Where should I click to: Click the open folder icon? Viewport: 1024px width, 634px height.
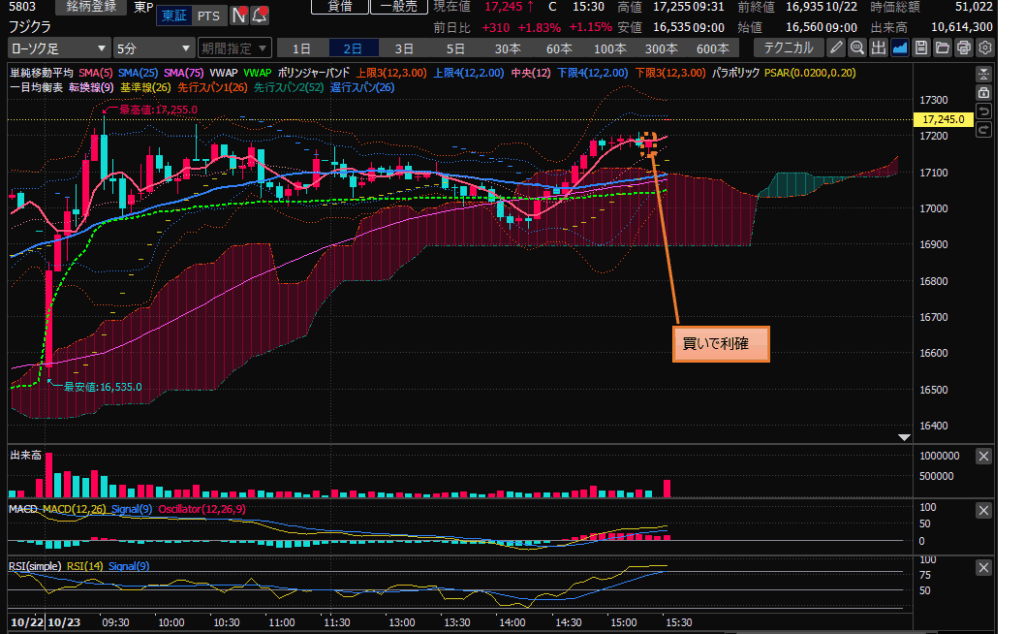pyautogui.click(x=943, y=47)
